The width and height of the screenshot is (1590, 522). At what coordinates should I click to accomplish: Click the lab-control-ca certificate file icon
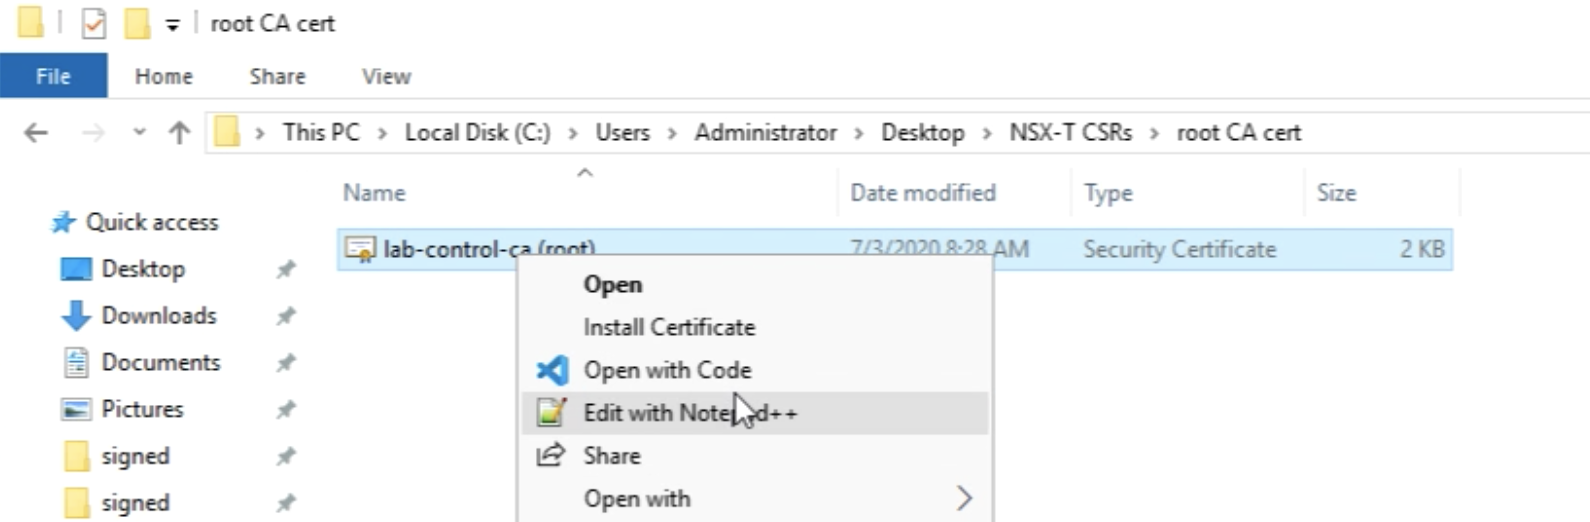click(x=359, y=249)
